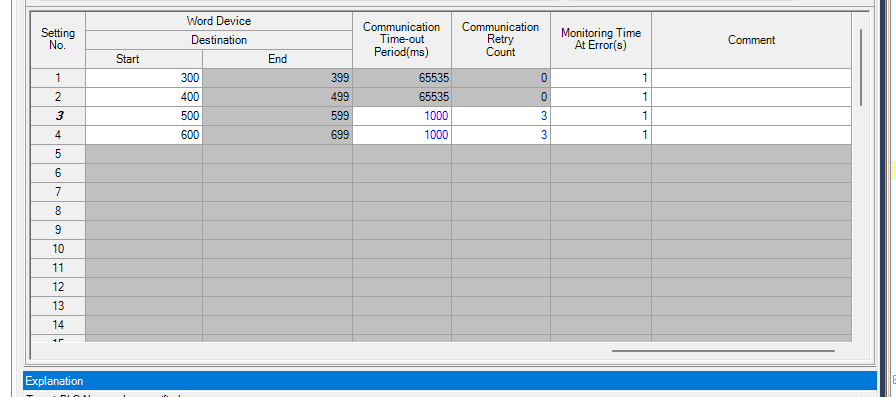This screenshot has width=896, height=397.
Task: Select row header for setting No. 8
Action: tap(58, 211)
